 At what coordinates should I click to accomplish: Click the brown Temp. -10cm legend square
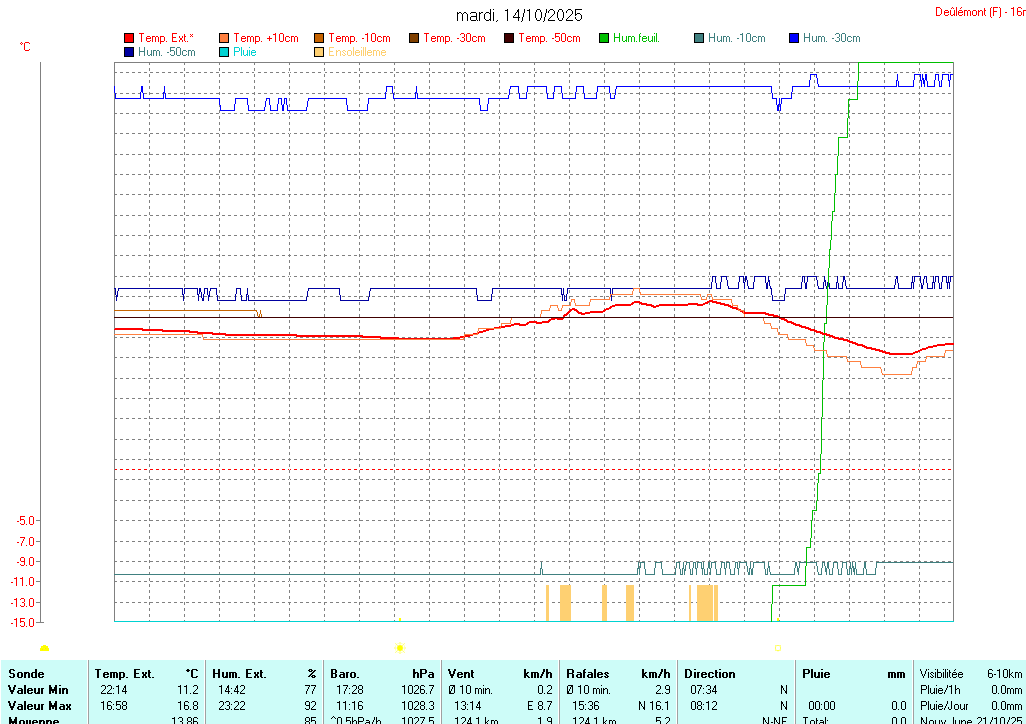(319, 38)
